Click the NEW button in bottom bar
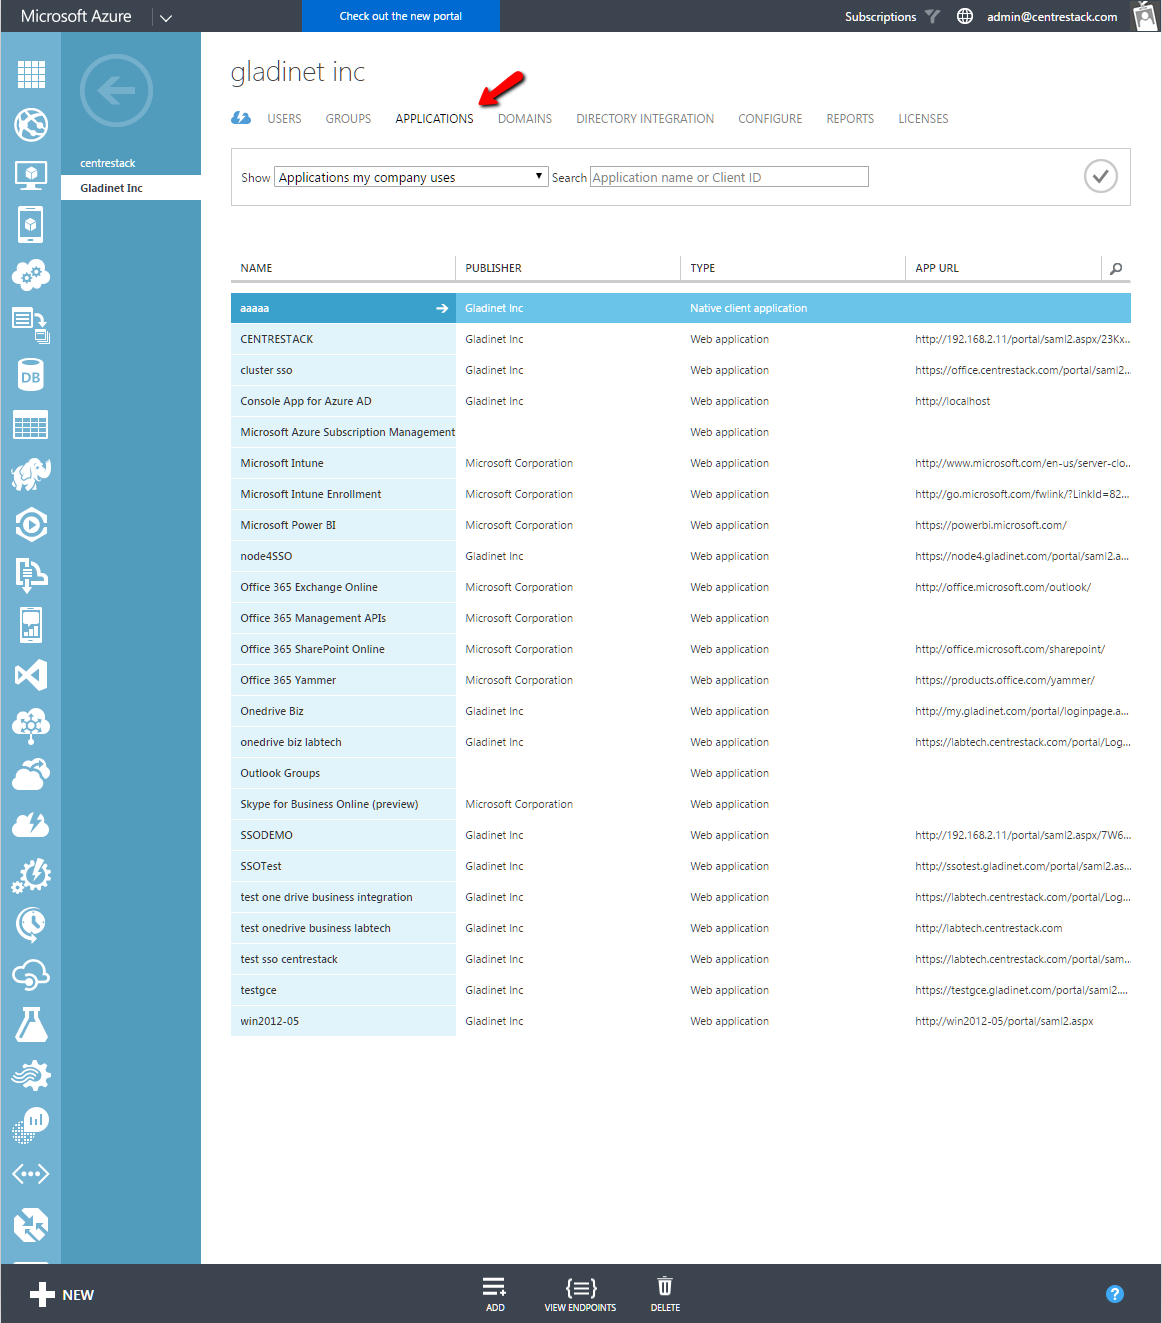The width and height of the screenshot is (1162, 1323). 62,1294
